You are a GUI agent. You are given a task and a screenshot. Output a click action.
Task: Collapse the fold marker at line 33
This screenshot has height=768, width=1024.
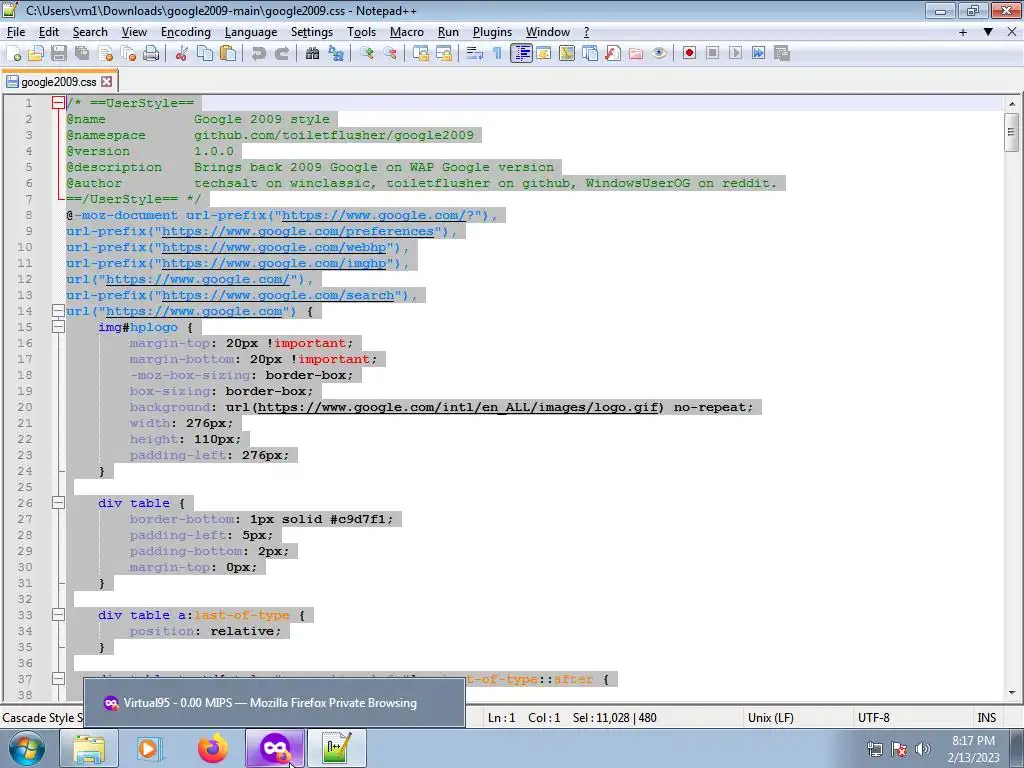[58, 615]
